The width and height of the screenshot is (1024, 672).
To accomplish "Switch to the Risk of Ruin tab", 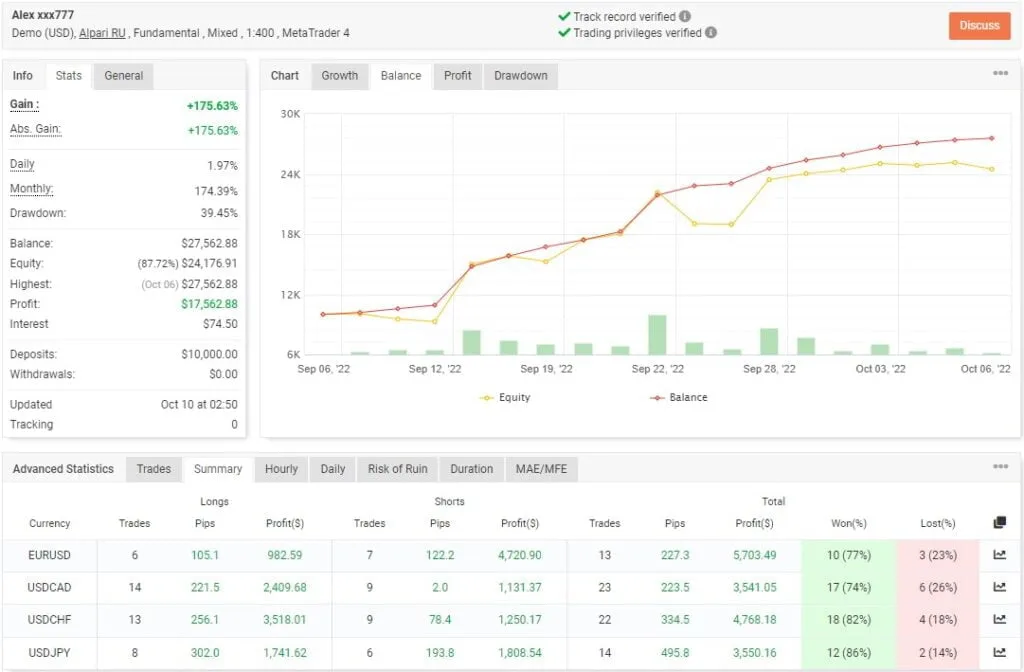I will click(x=397, y=469).
